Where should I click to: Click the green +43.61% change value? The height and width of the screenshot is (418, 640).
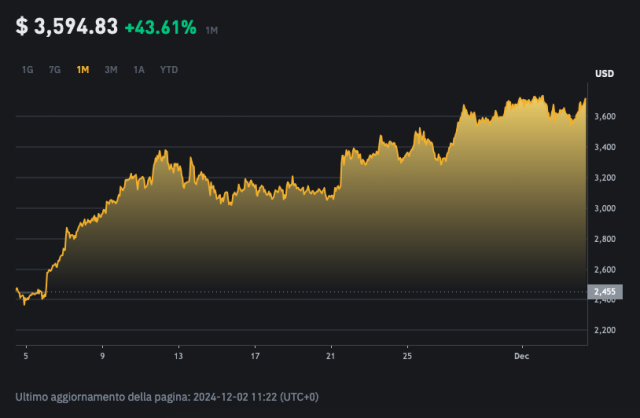pyautogui.click(x=160, y=28)
